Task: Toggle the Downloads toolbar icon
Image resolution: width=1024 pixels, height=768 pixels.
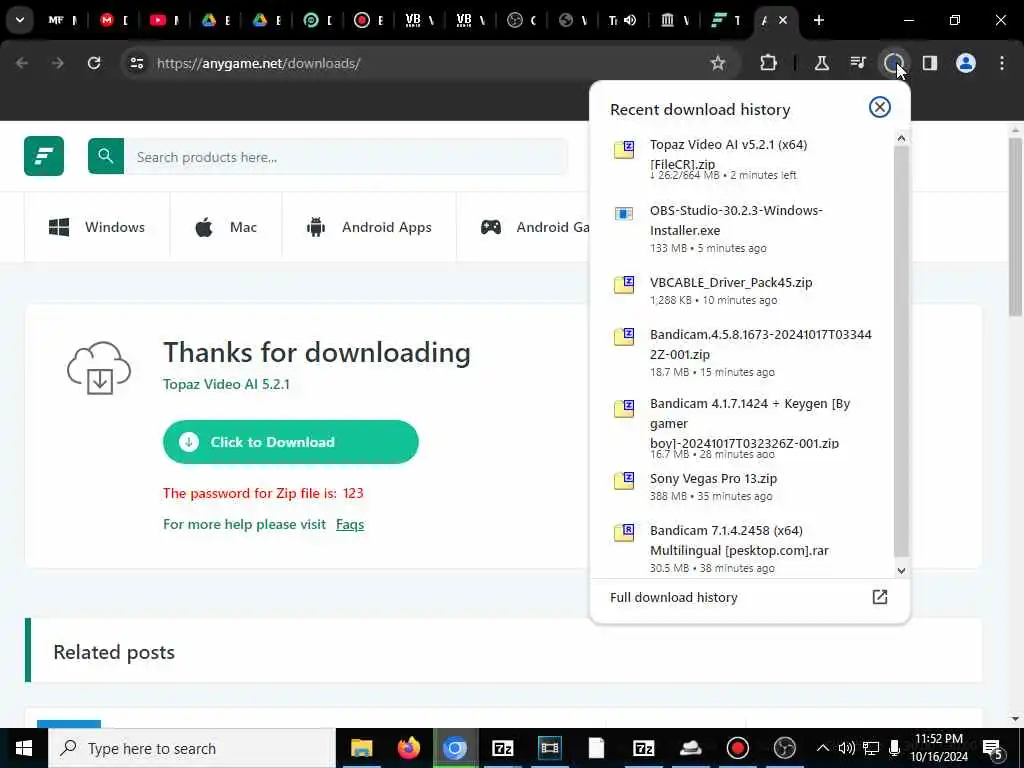Action: (x=893, y=63)
